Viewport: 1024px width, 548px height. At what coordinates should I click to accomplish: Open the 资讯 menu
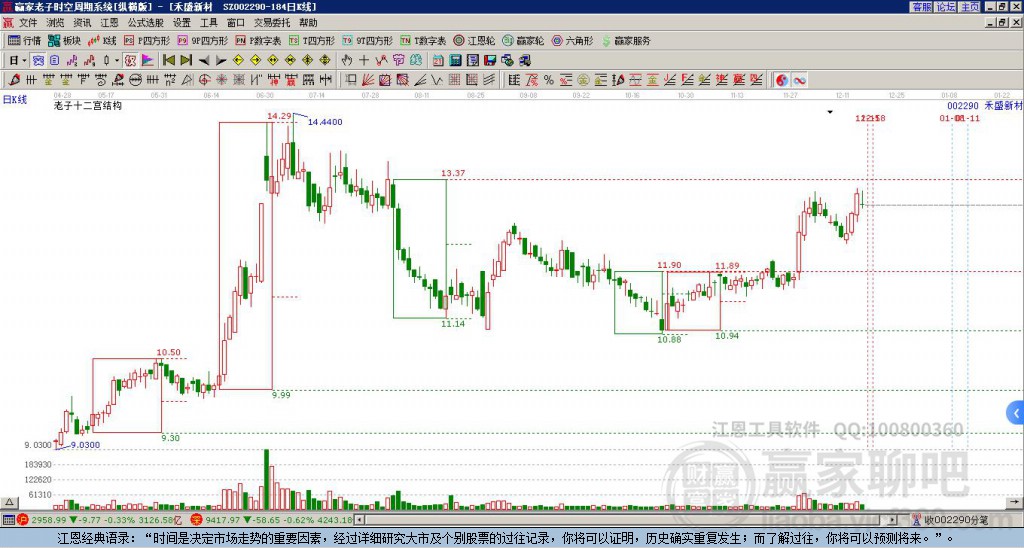coord(82,23)
